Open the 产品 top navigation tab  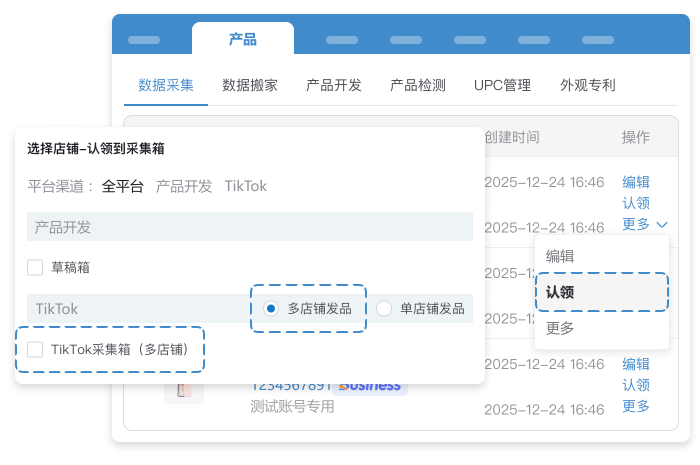[243, 39]
